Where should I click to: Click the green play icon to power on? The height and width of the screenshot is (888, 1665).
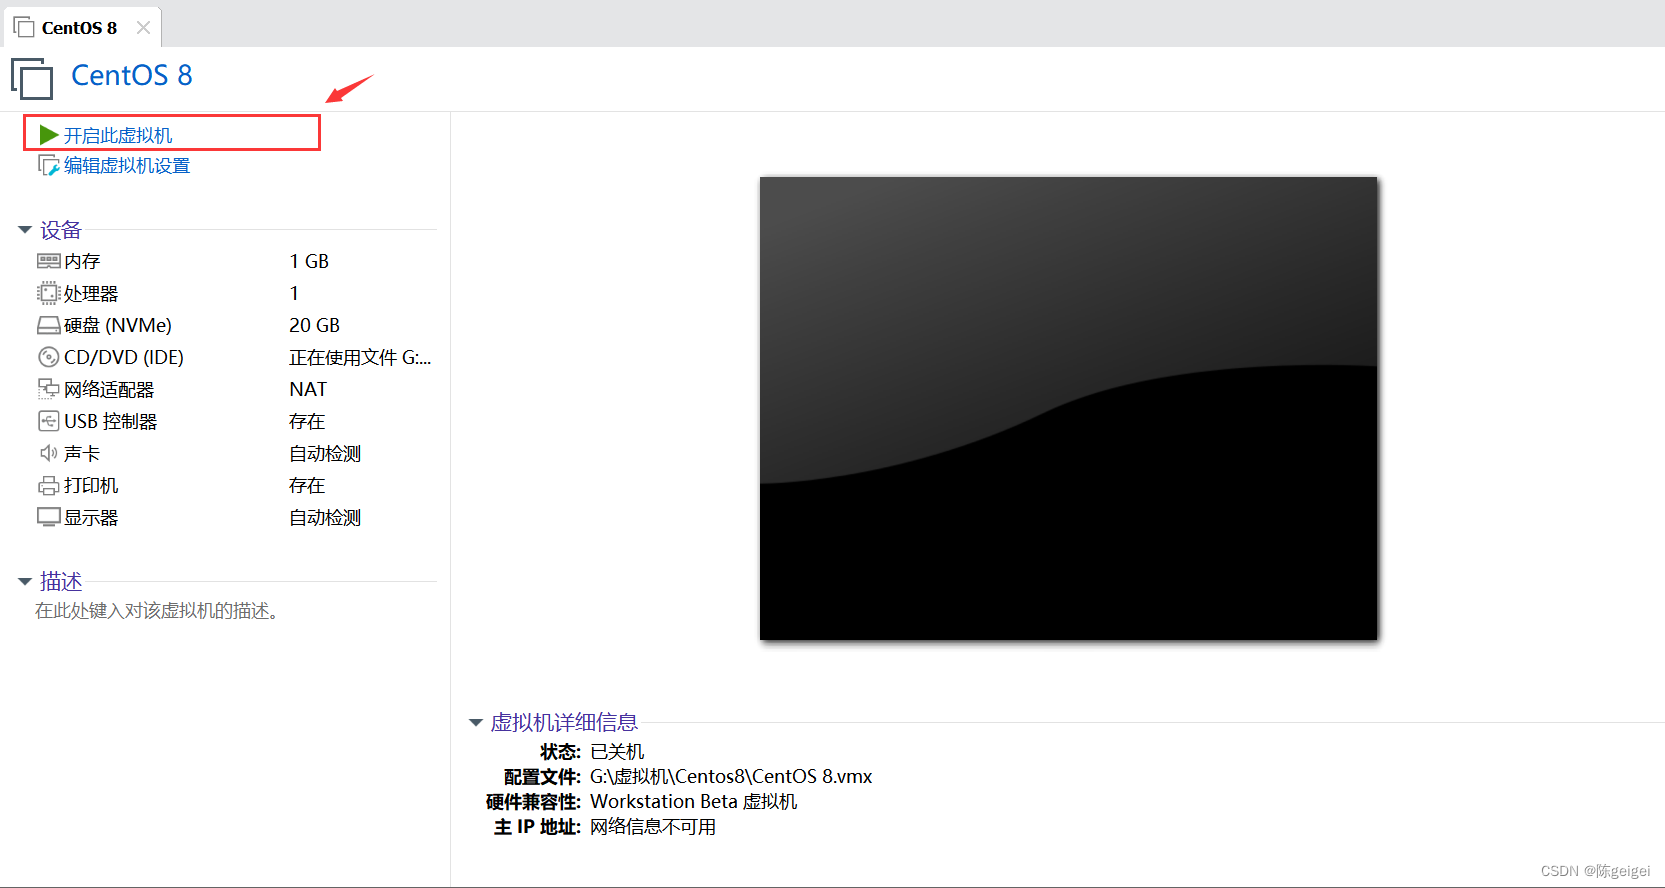[x=49, y=134]
